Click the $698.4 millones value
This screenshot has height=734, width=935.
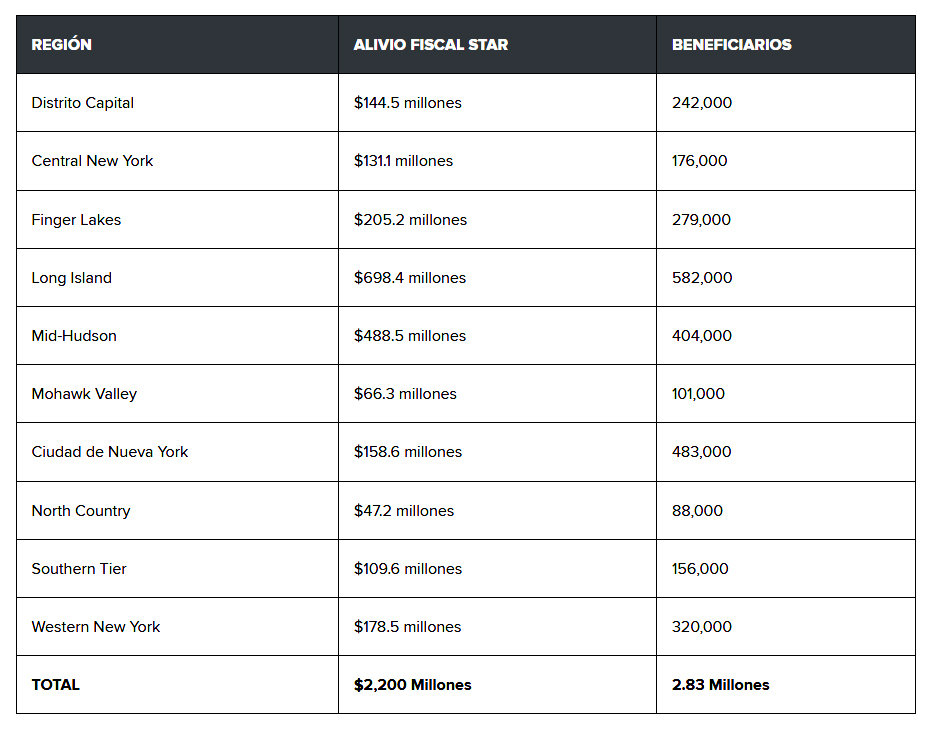(x=410, y=278)
